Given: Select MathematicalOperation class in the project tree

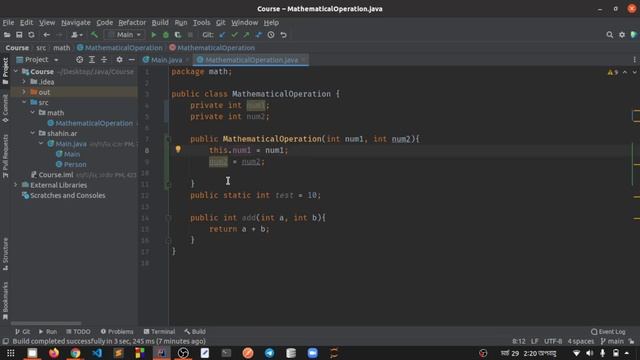Looking at the screenshot, I should 94,123.
